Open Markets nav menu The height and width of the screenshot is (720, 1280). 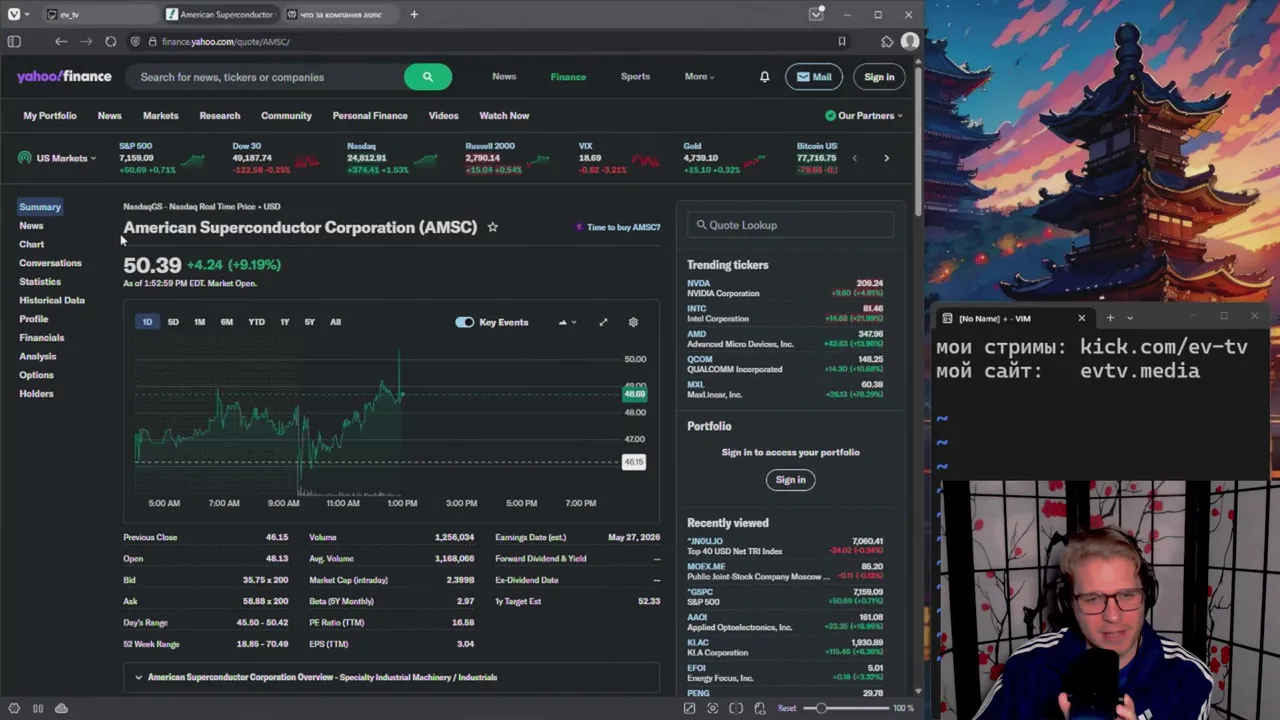[160, 116]
